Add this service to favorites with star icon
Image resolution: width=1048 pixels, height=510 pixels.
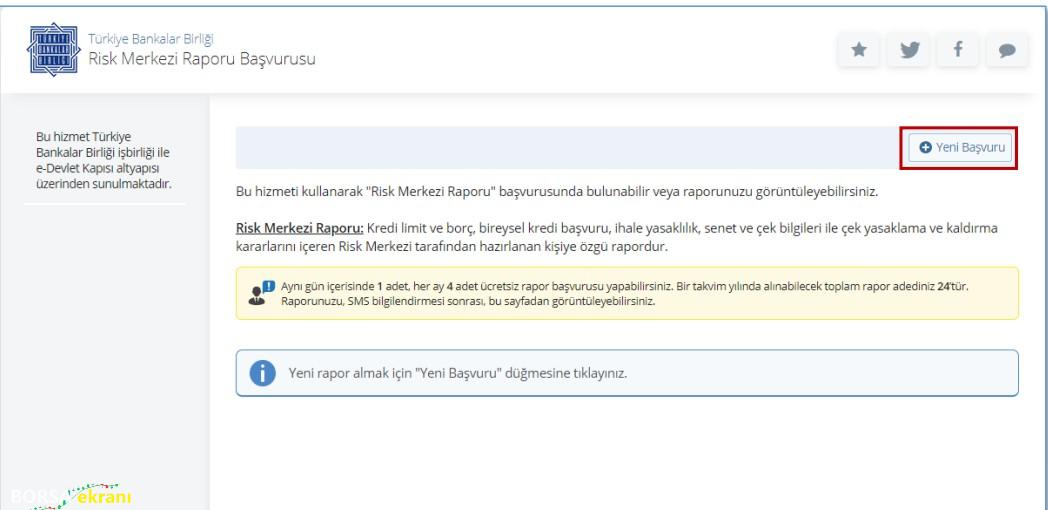pos(859,49)
